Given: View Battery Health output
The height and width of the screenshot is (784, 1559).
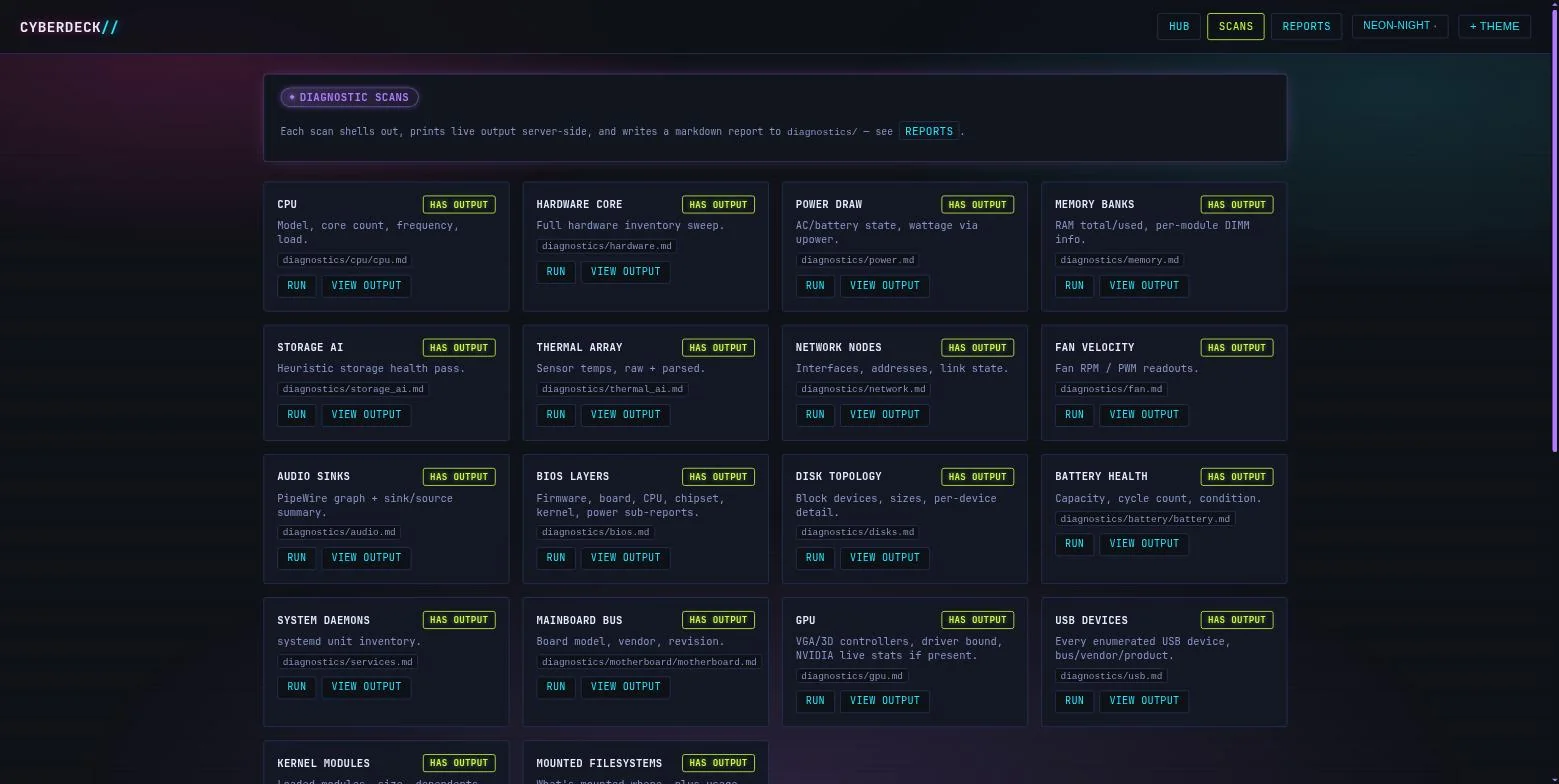Looking at the screenshot, I should [x=1144, y=543].
